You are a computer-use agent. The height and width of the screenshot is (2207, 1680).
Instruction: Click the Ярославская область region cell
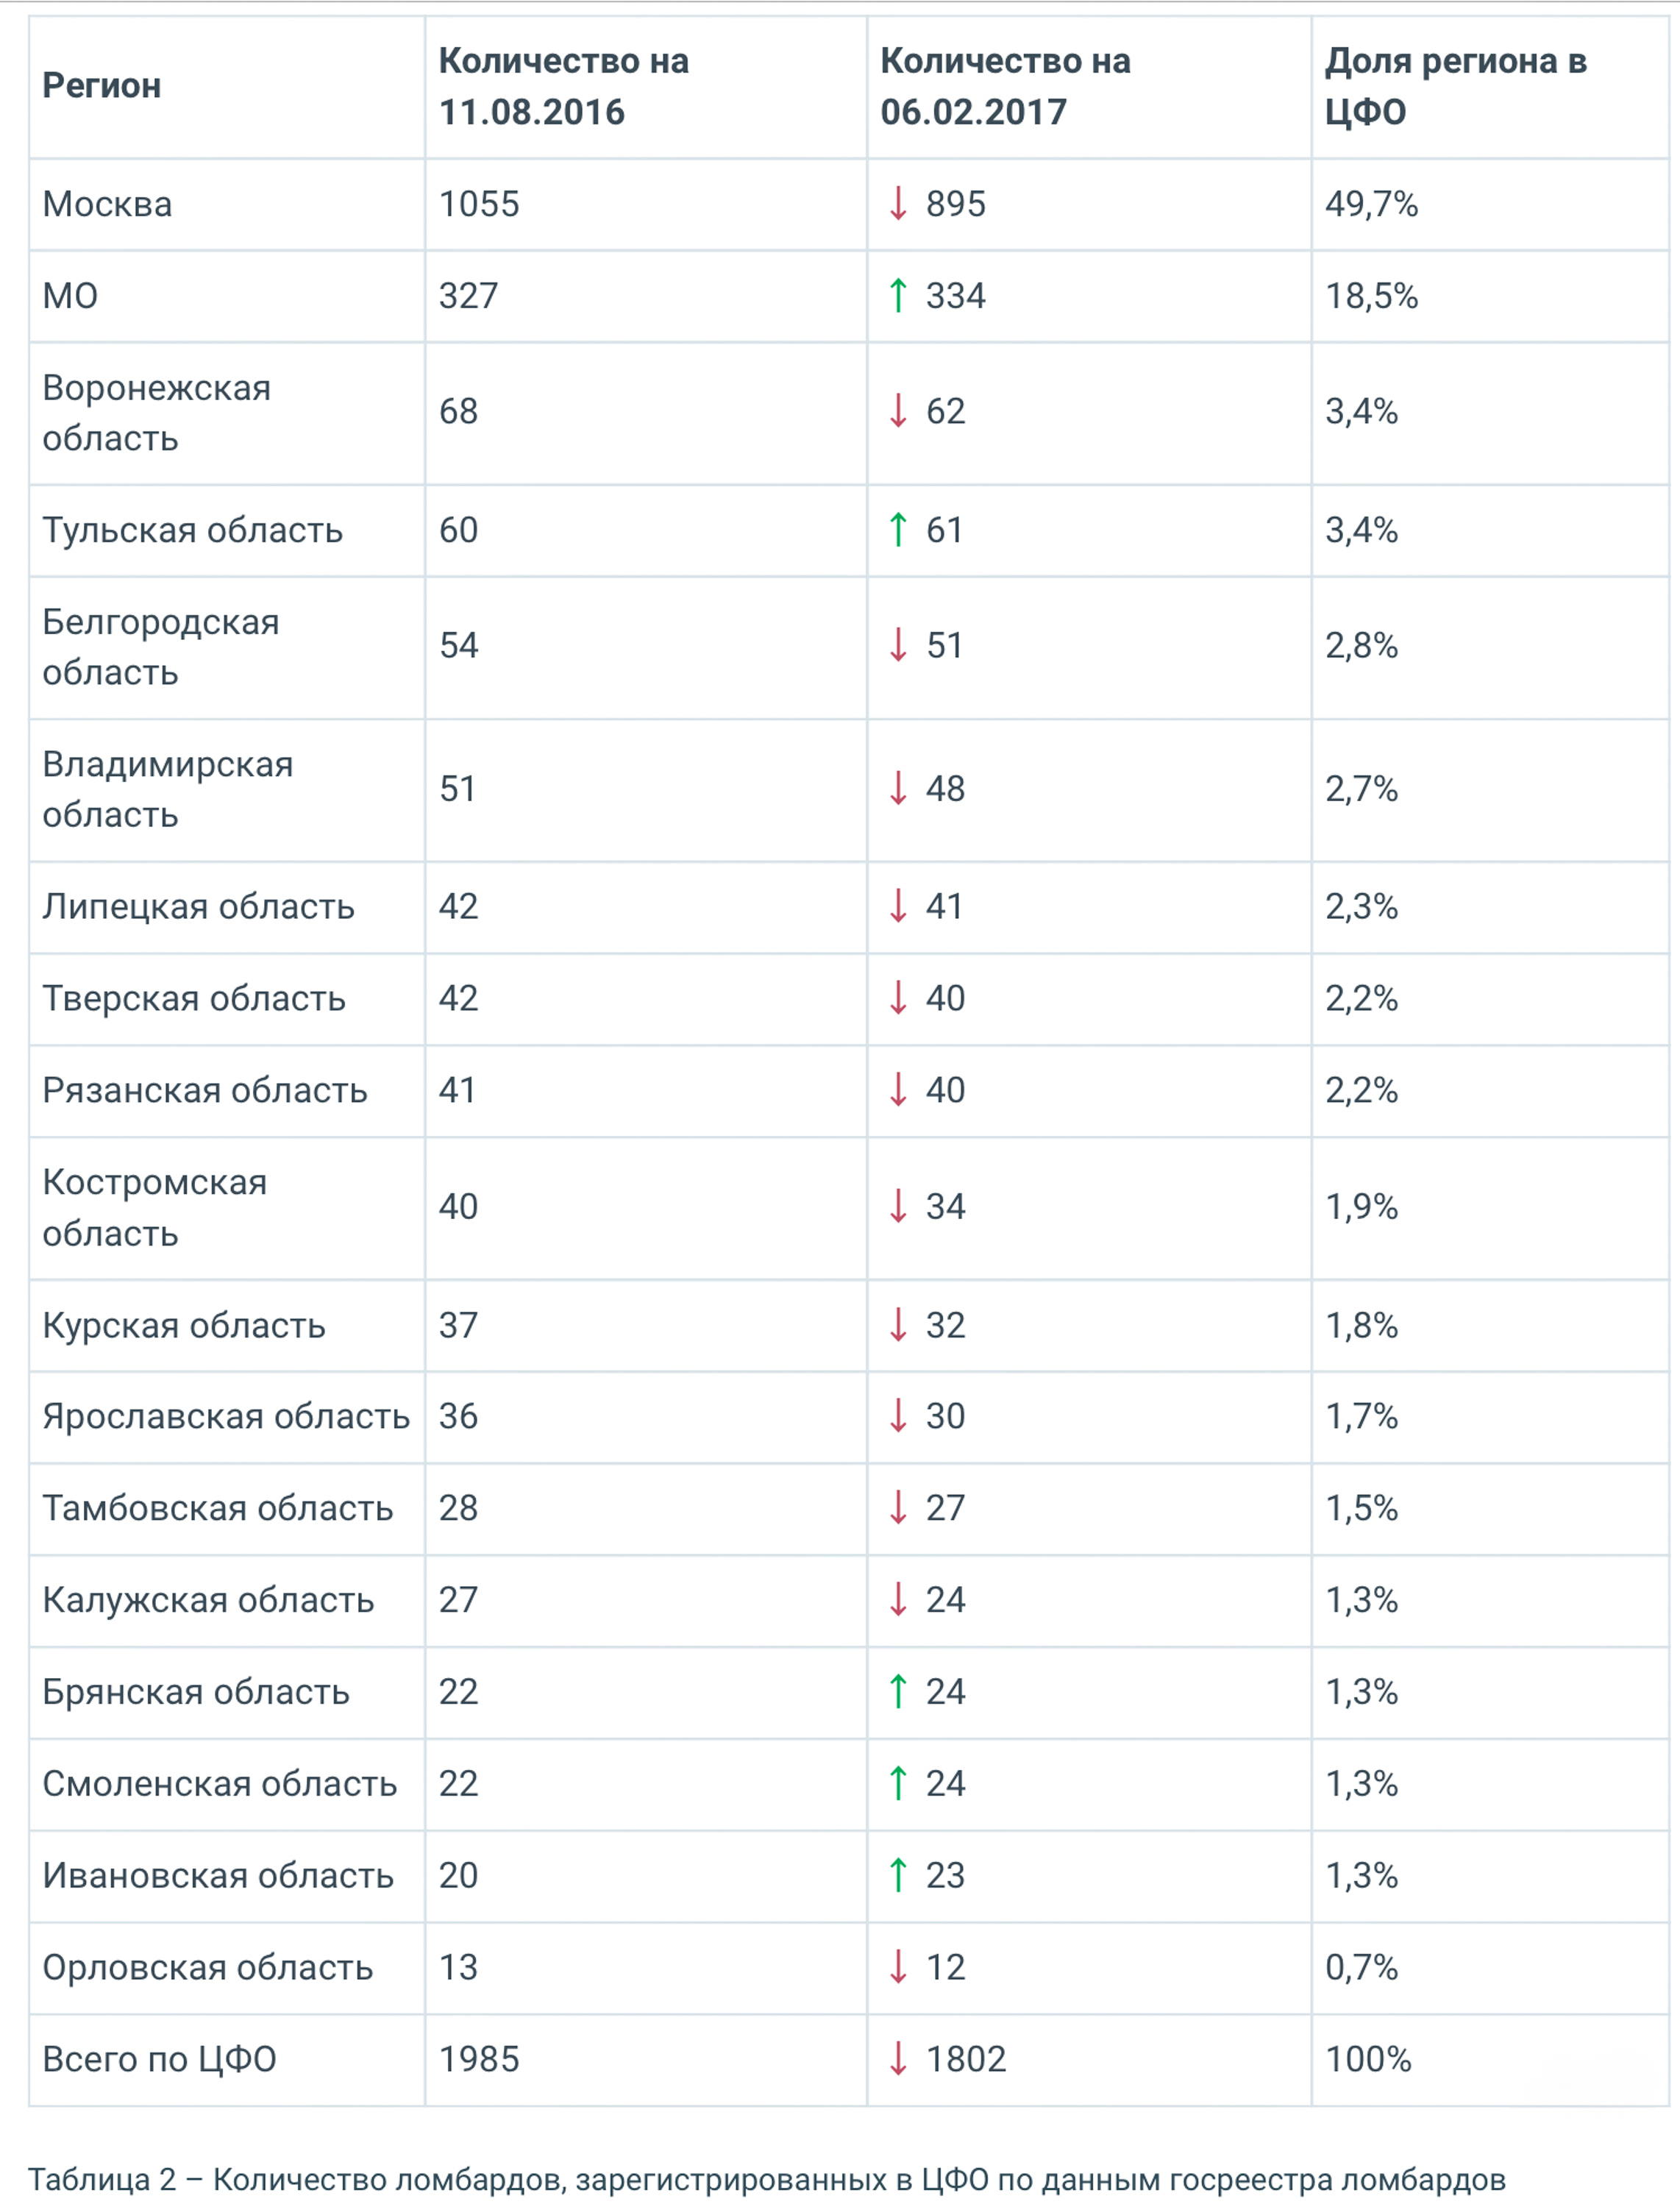(226, 1417)
